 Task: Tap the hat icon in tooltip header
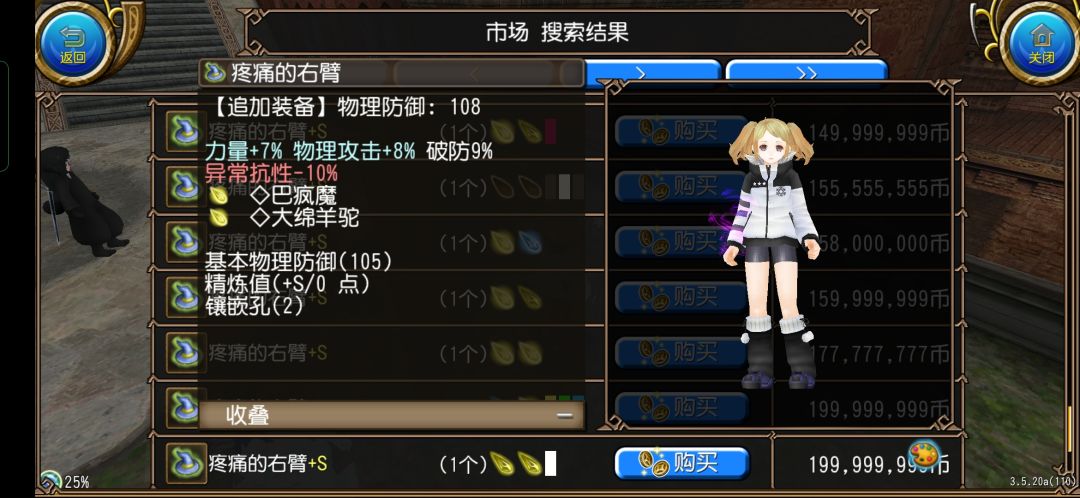point(215,72)
